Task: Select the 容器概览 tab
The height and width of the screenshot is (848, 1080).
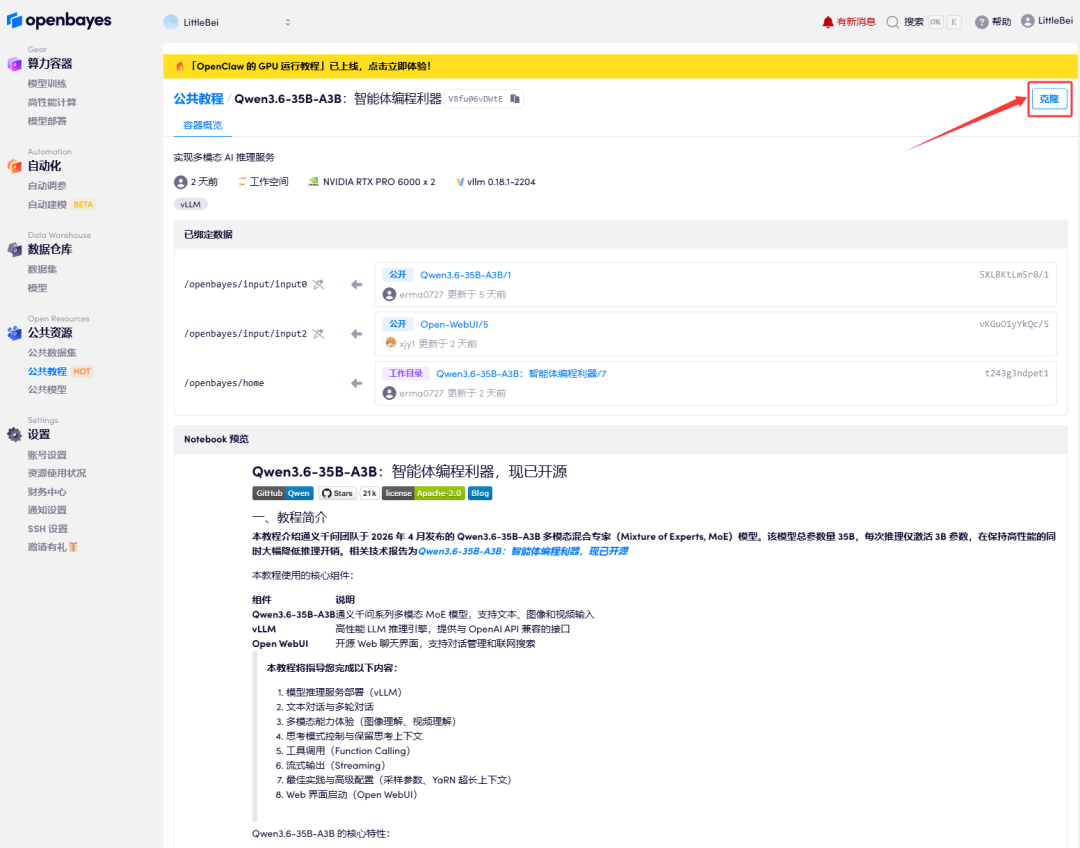Action: pyautogui.click(x=202, y=125)
